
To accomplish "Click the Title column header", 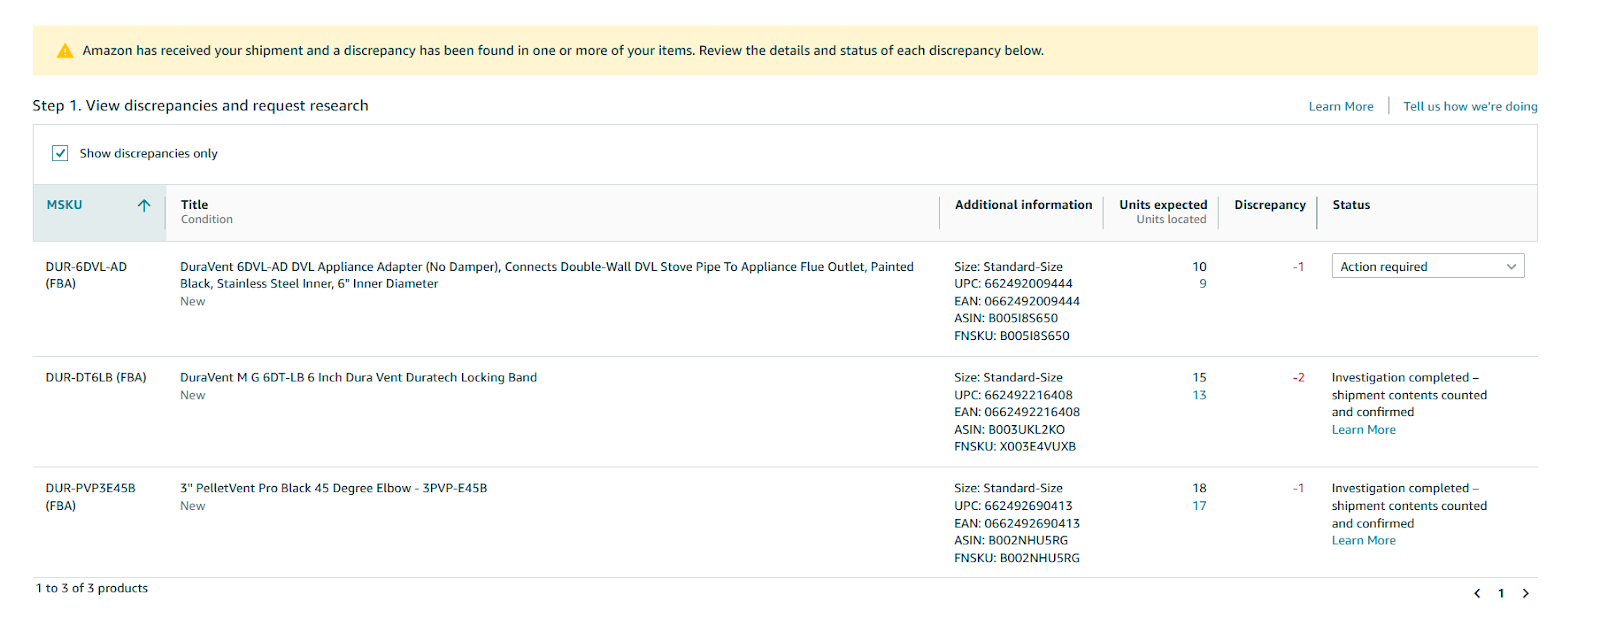I will point(194,205).
